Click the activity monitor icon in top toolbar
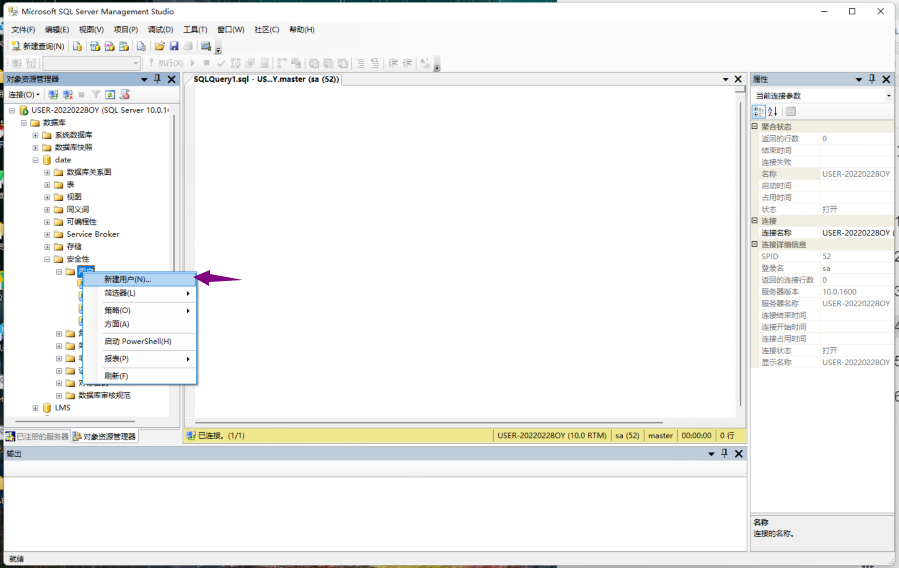899x568 pixels. coord(206,46)
